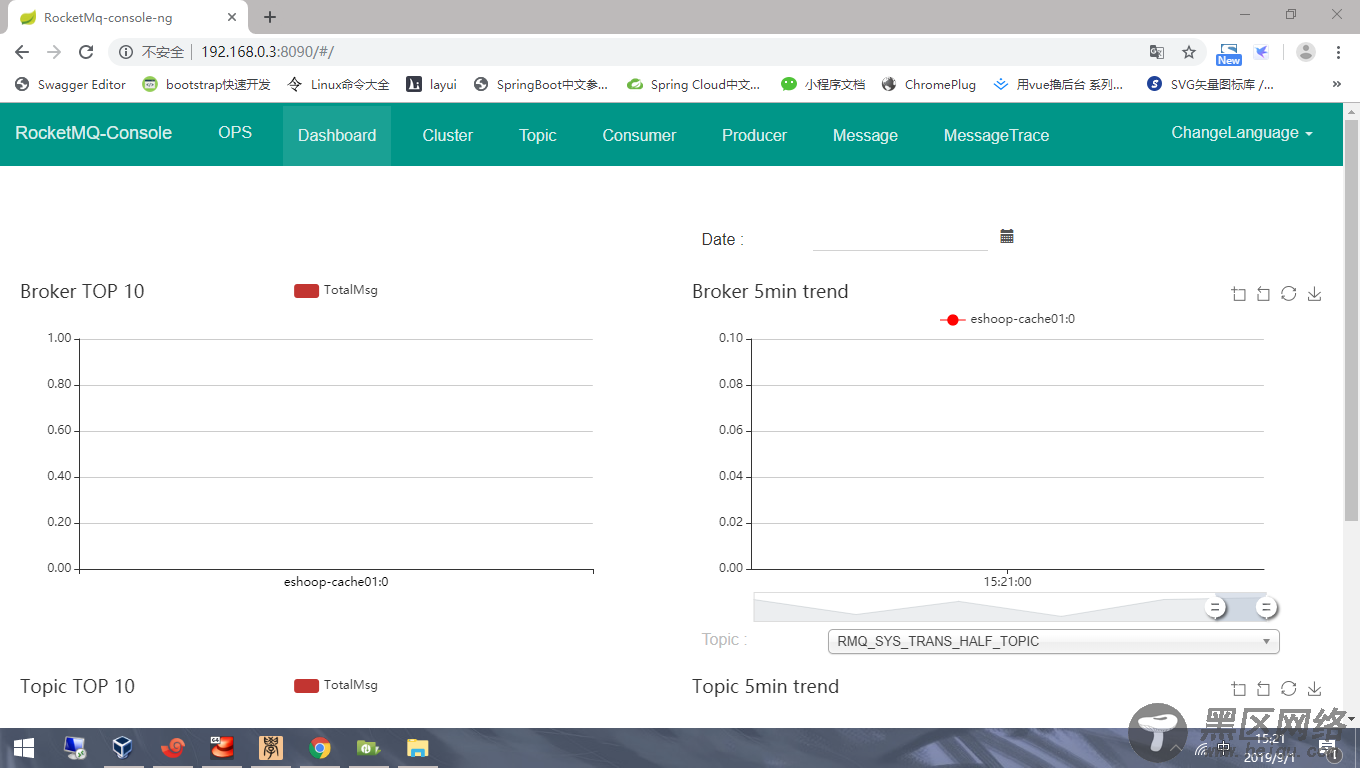
Task: Expand the ChangeLanguage dropdown
Action: click(1242, 133)
